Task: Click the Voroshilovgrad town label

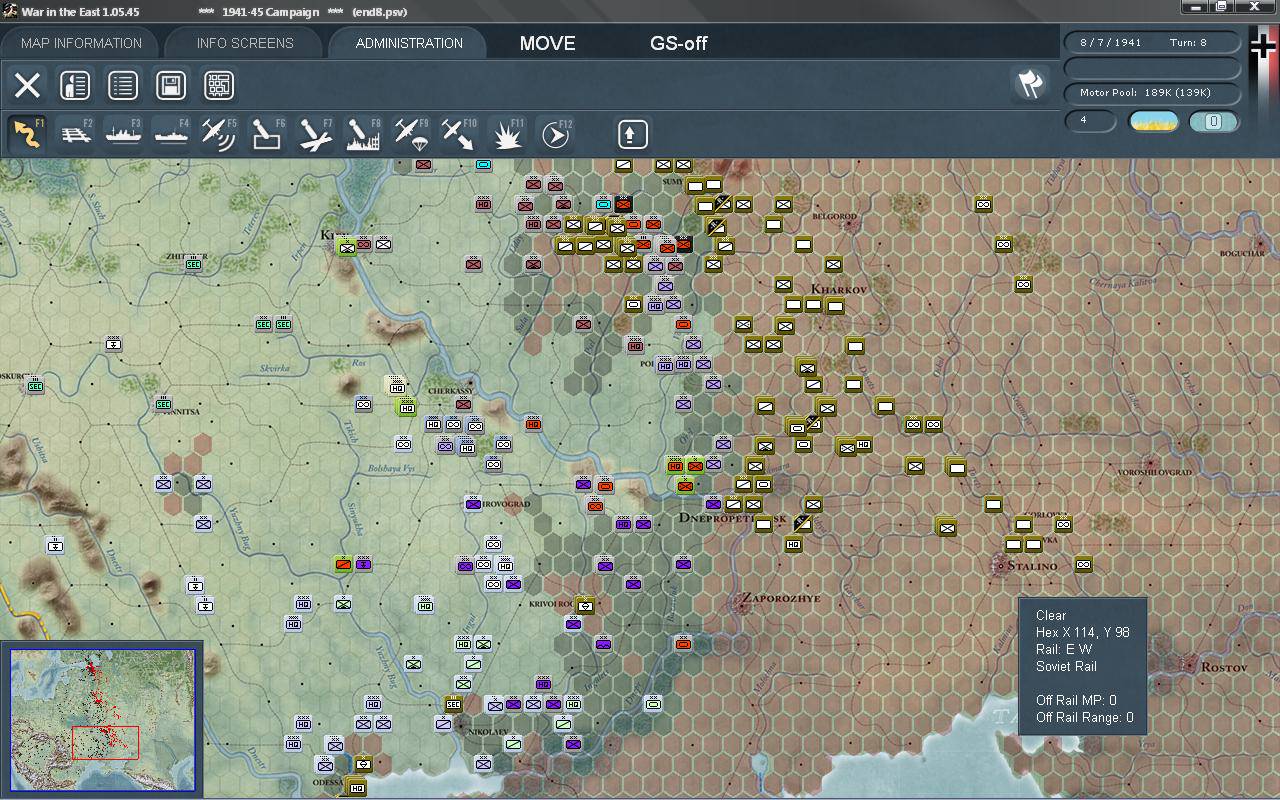Action: [x=1154, y=472]
